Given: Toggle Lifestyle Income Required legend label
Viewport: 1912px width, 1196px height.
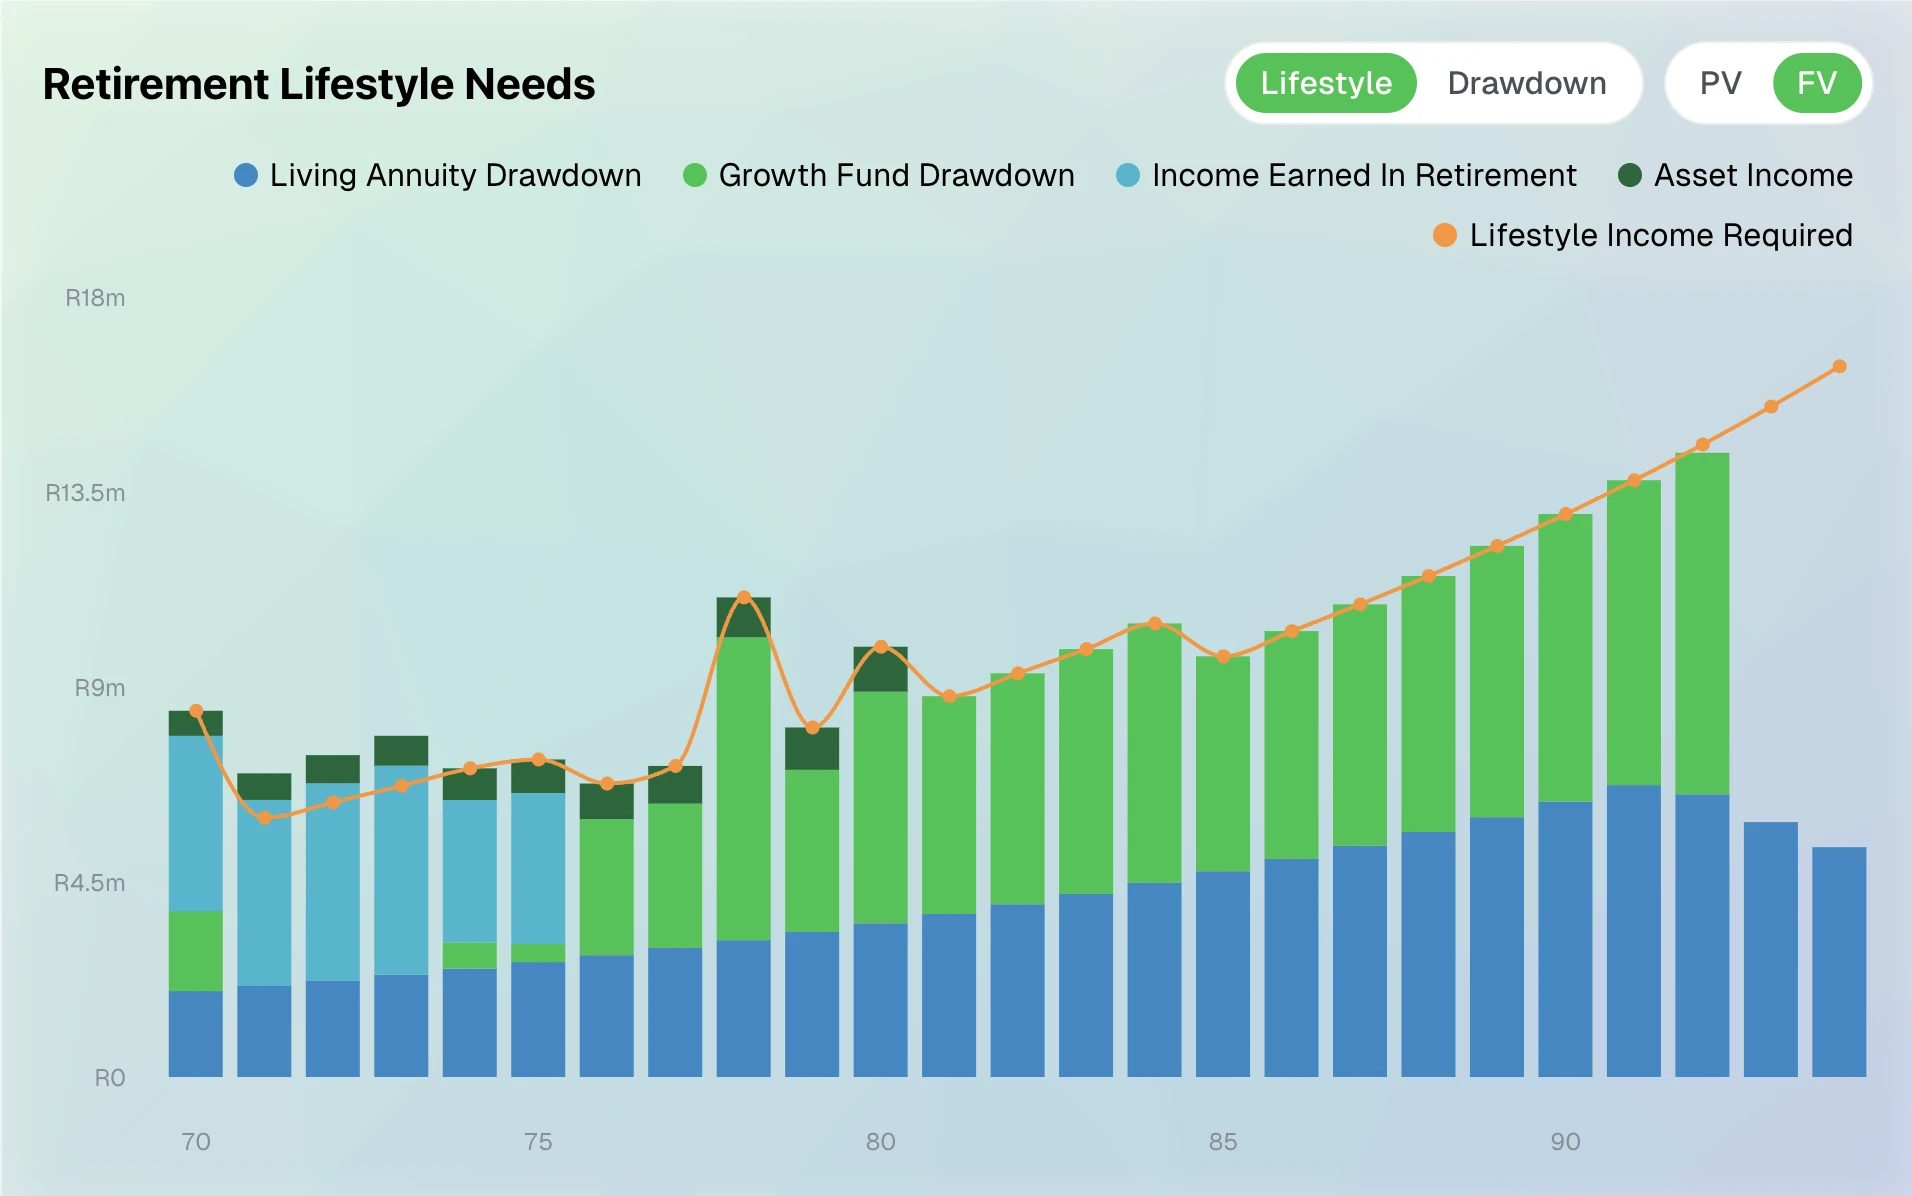Looking at the screenshot, I should (x=1660, y=235).
